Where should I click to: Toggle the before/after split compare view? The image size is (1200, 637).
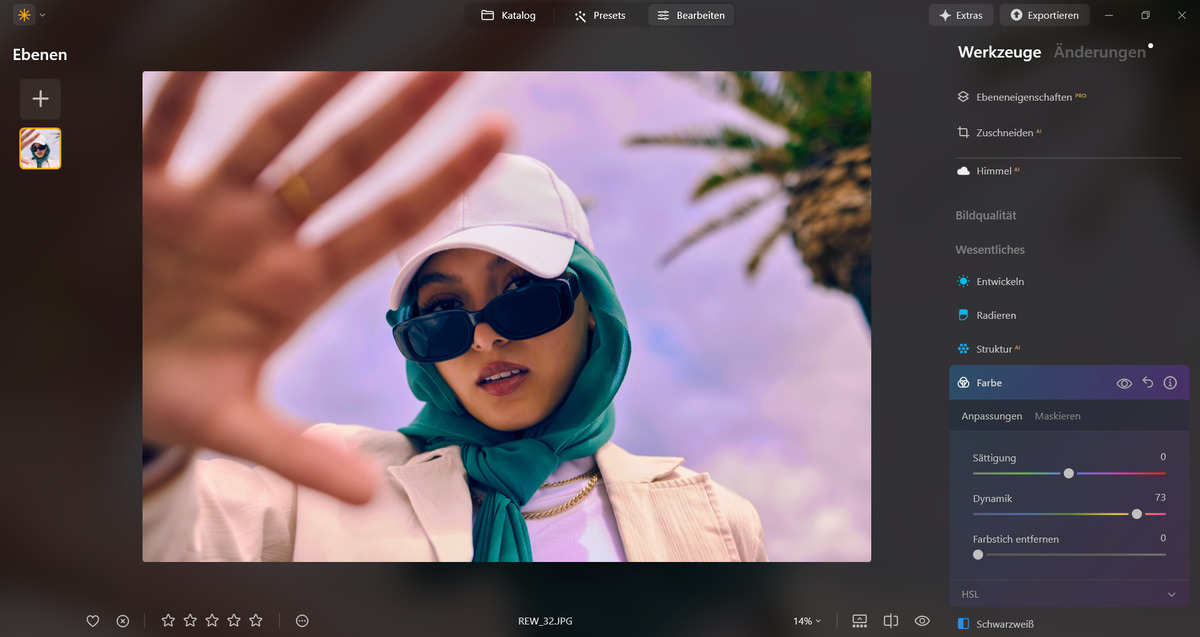[891, 621]
